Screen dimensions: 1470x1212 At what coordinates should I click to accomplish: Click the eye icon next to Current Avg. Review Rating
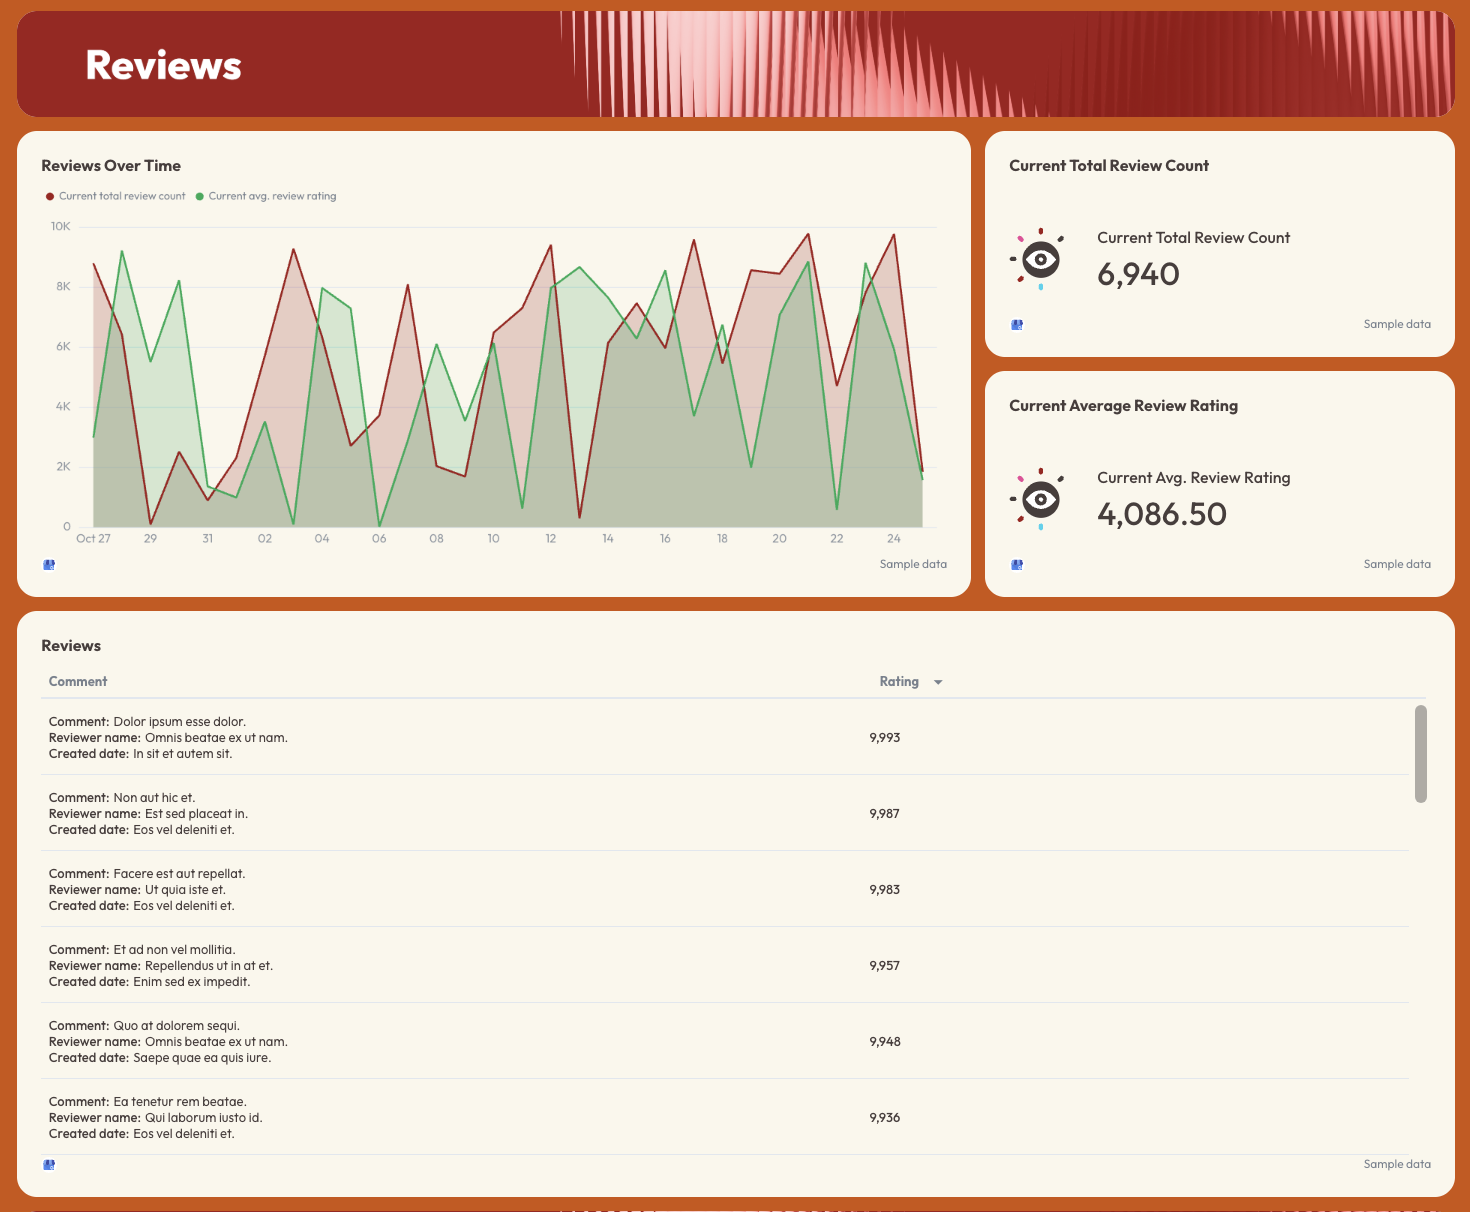[x=1040, y=498]
